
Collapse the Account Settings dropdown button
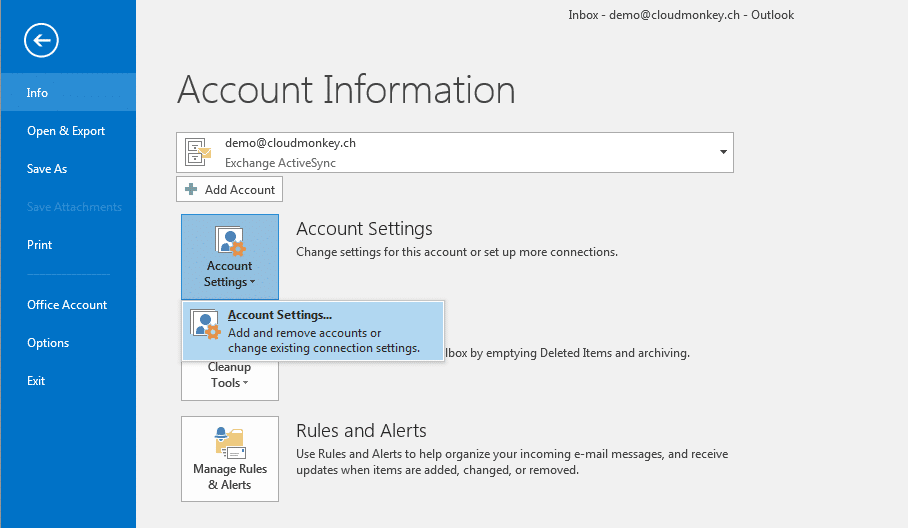[x=230, y=257]
